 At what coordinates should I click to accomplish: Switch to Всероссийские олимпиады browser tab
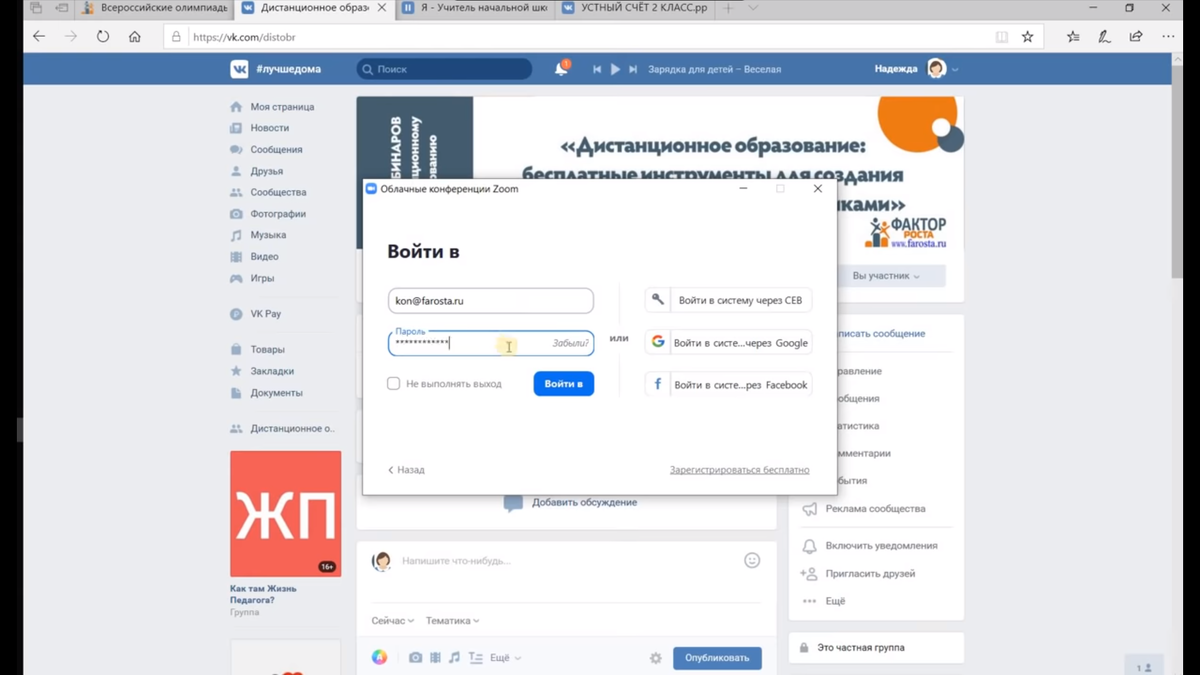pos(155,8)
